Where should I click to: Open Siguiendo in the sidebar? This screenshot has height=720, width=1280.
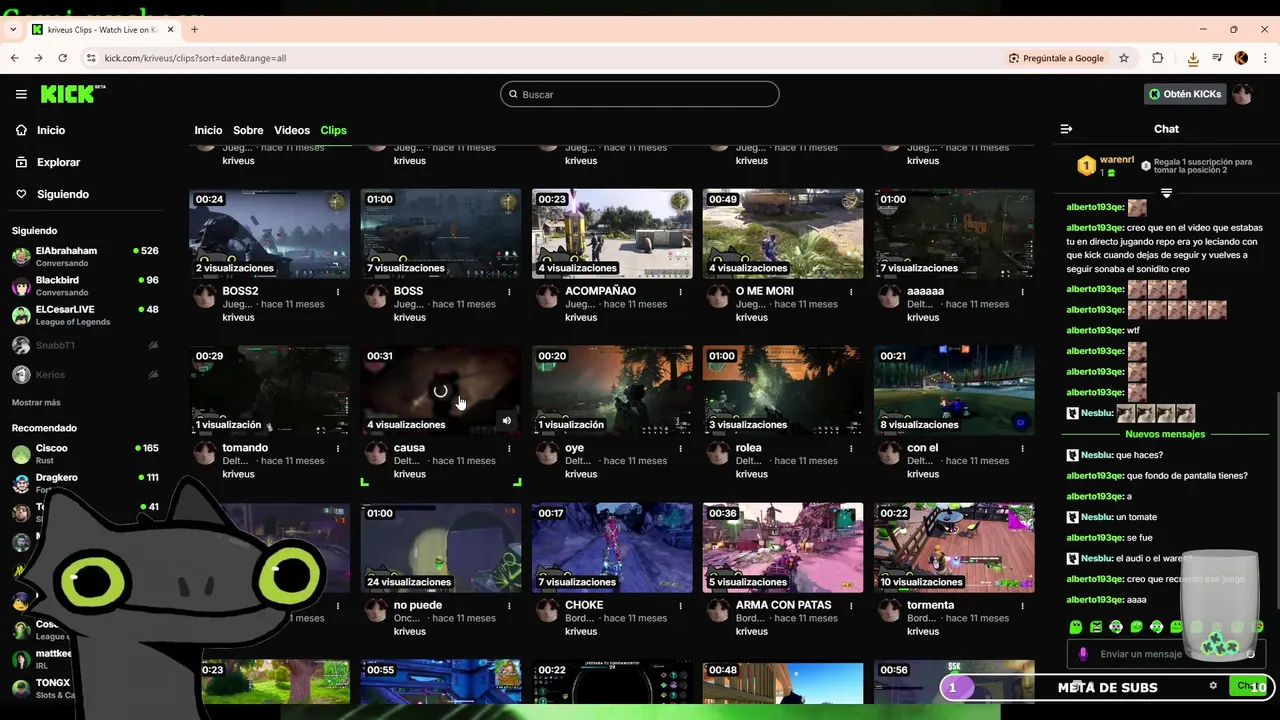(52, 194)
